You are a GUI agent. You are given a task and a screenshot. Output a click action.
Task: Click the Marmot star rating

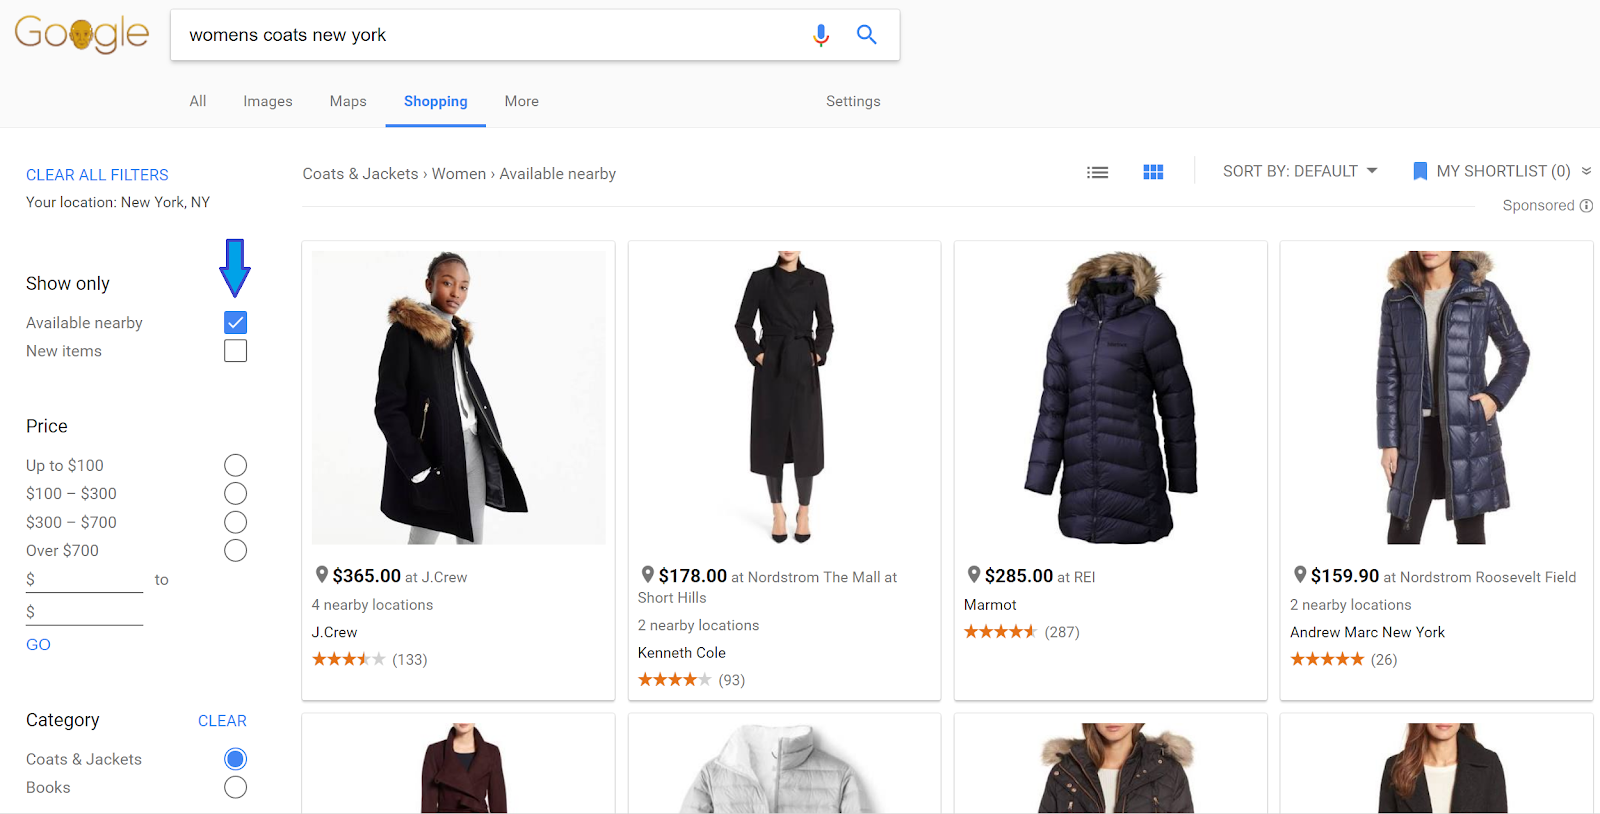(x=1000, y=632)
